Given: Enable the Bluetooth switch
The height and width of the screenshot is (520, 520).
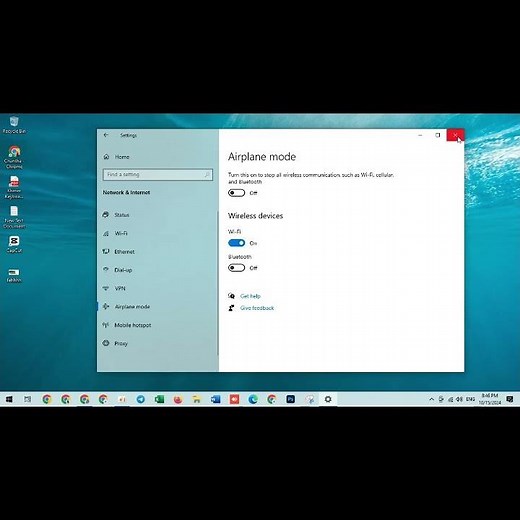Looking at the screenshot, I should click(236, 268).
